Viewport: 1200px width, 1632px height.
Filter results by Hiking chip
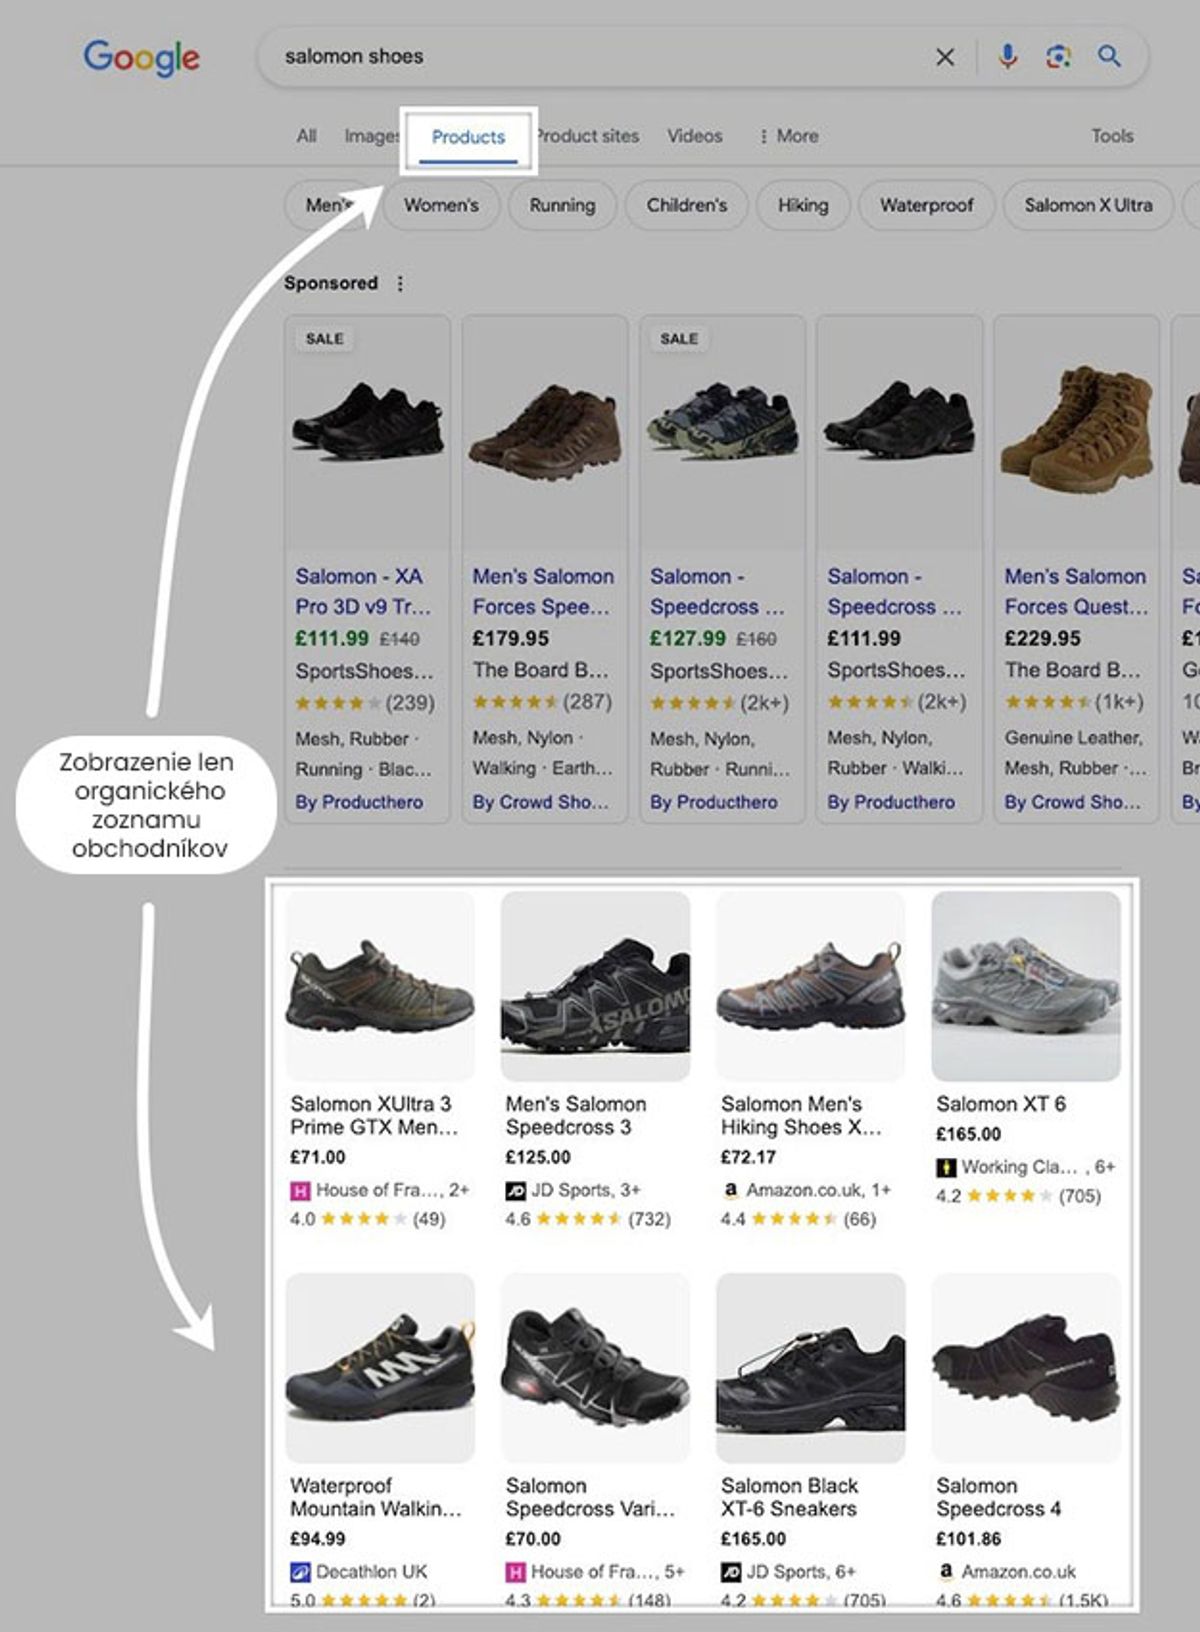pyautogui.click(x=803, y=205)
